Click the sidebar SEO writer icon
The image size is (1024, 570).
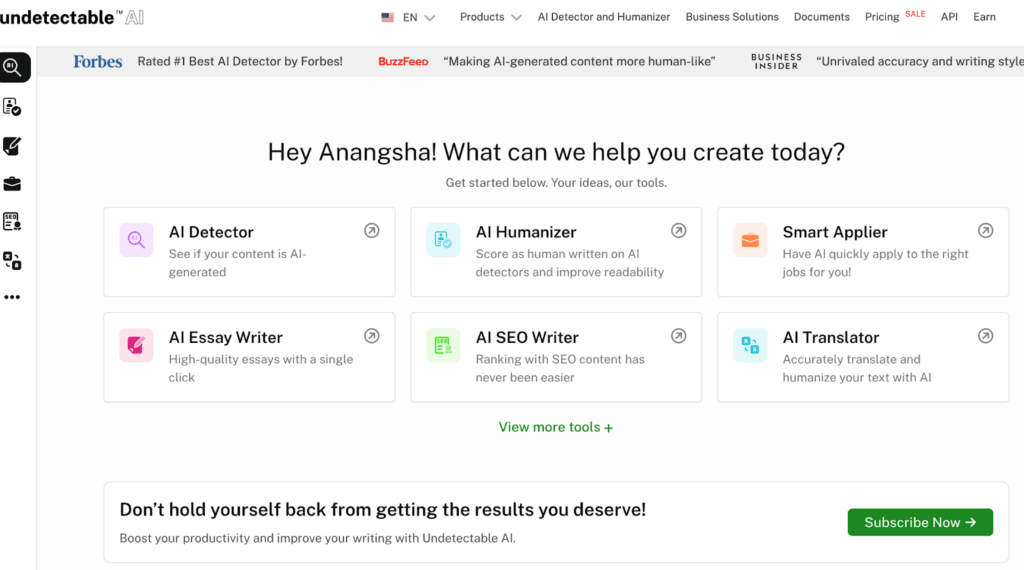(x=12, y=222)
